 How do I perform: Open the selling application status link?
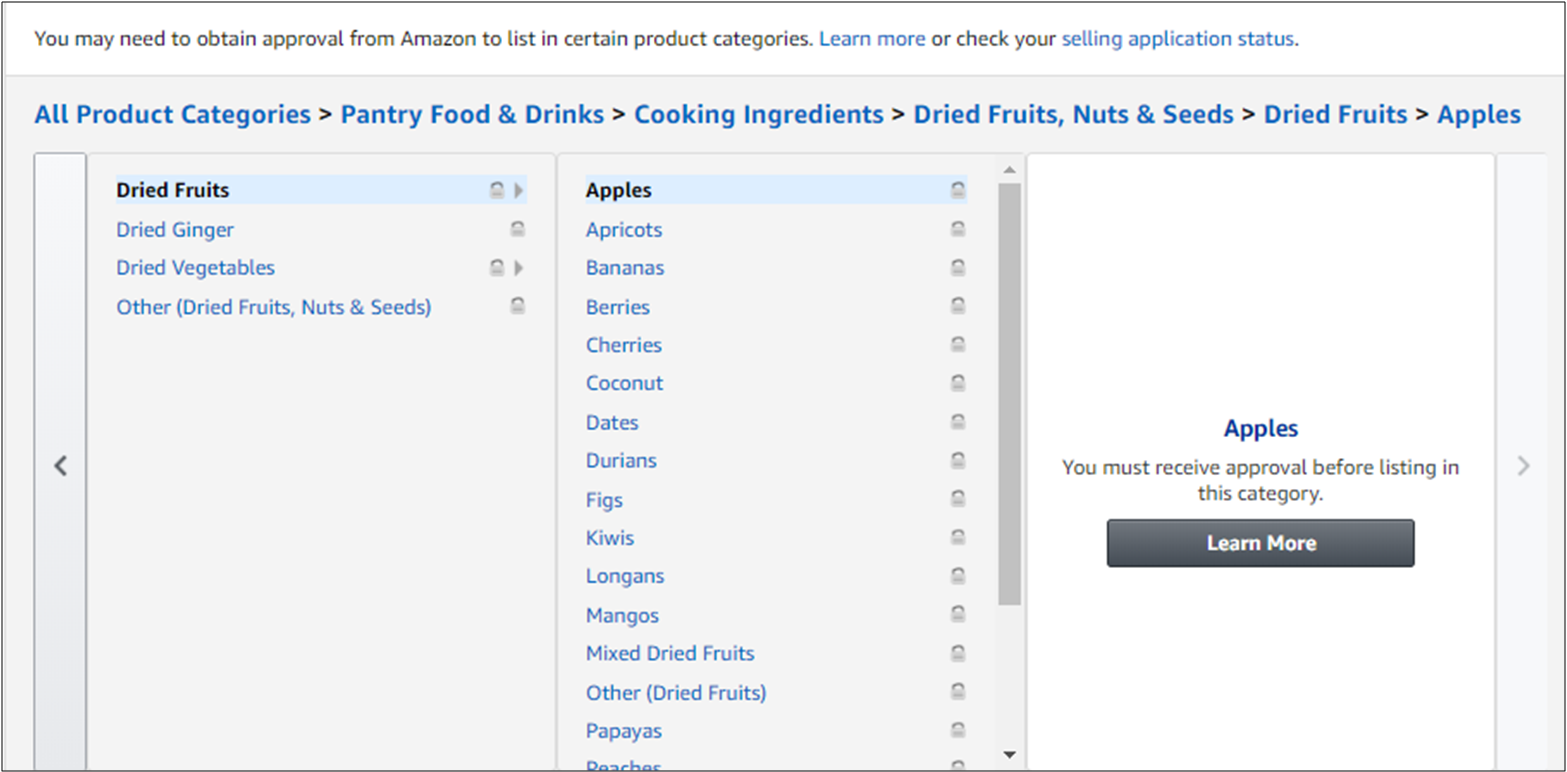pyautogui.click(x=1177, y=40)
